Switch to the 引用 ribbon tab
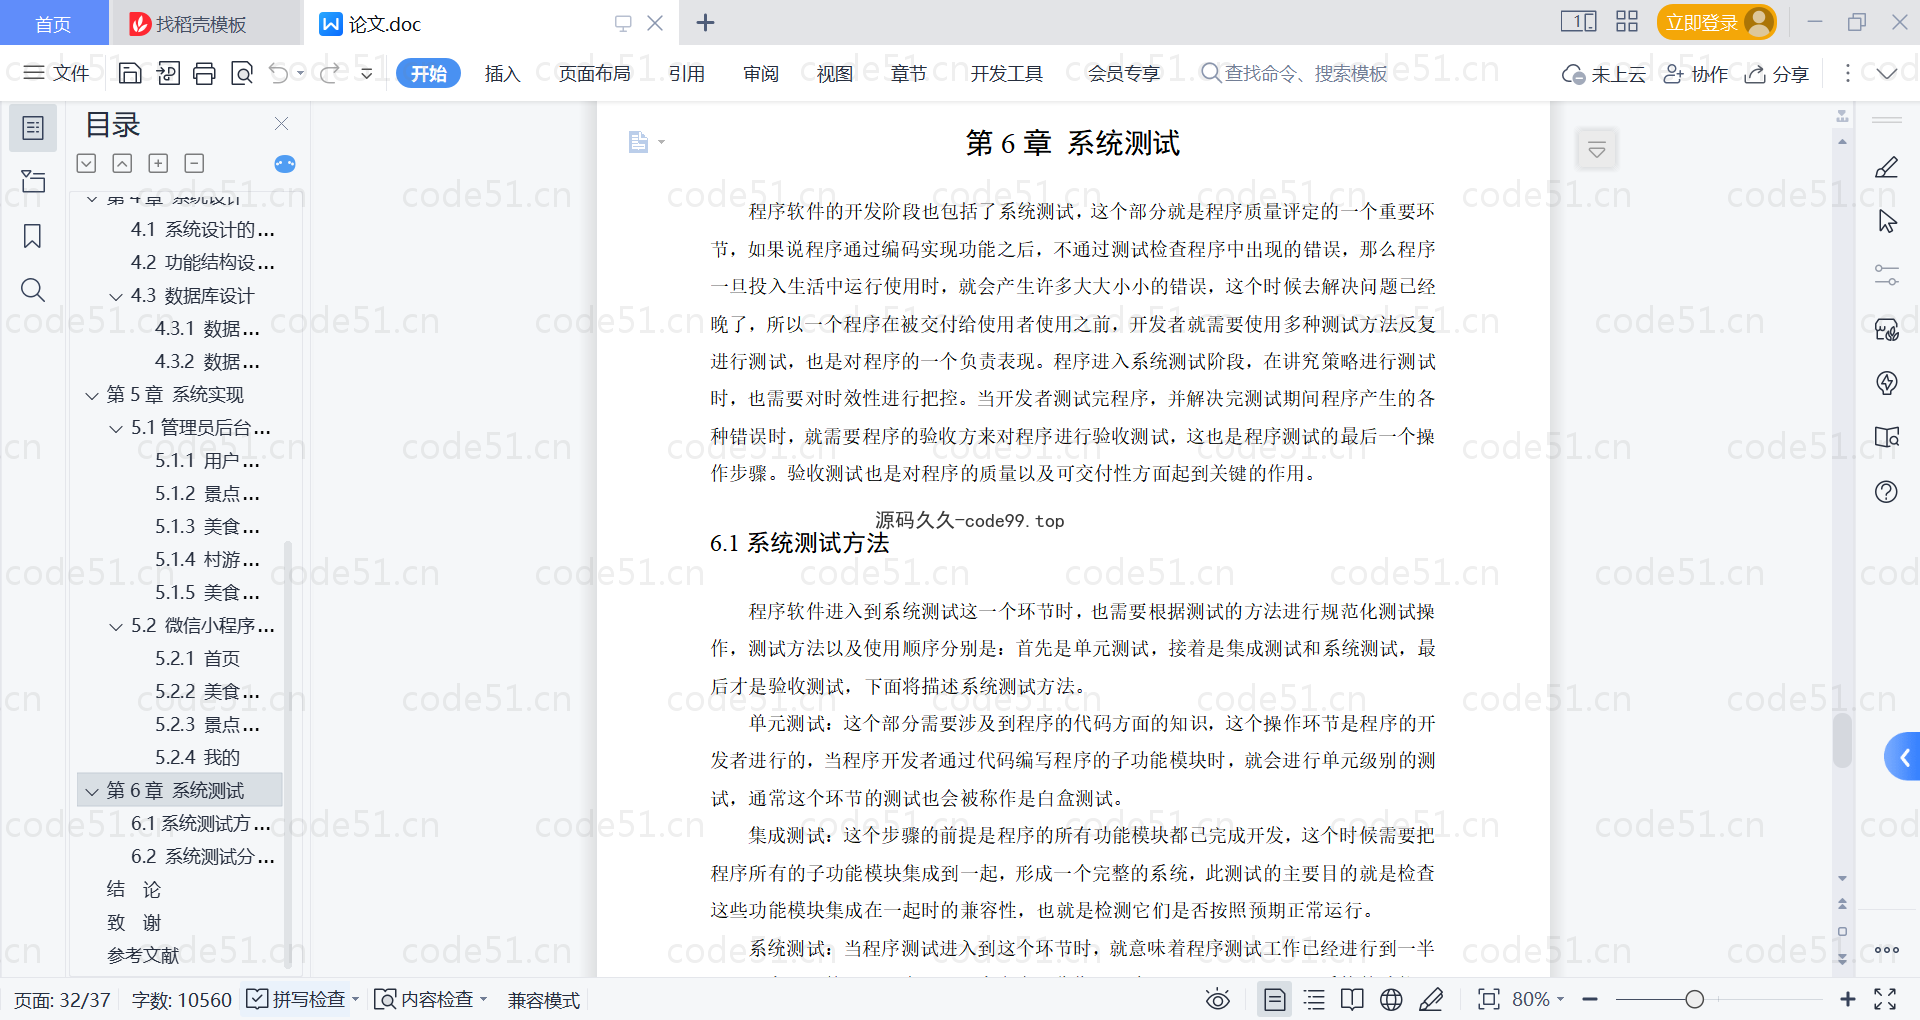1920x1020 pixels. pyautogui.click(x=687, y=73)
